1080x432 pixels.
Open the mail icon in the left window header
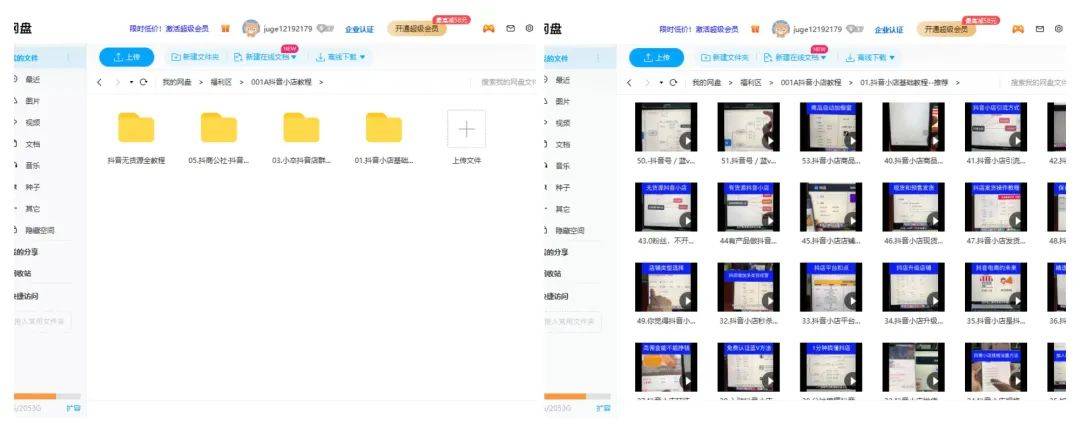(x=510, y=29)
